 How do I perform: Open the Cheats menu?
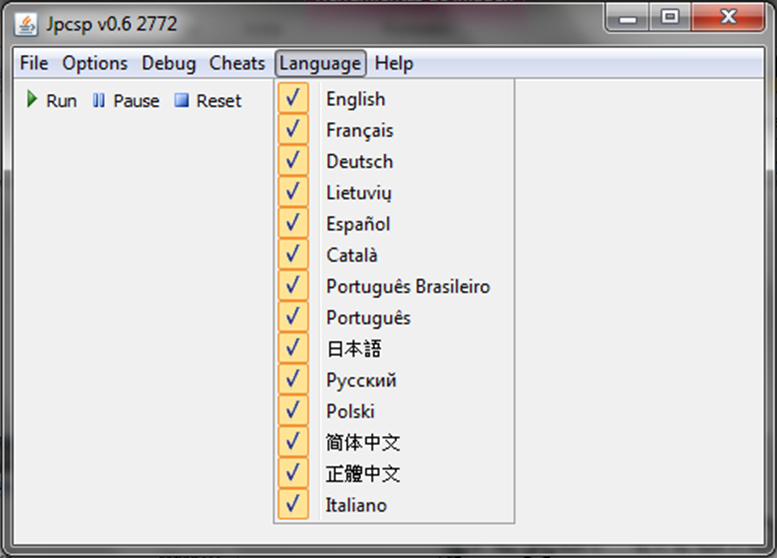237,63
